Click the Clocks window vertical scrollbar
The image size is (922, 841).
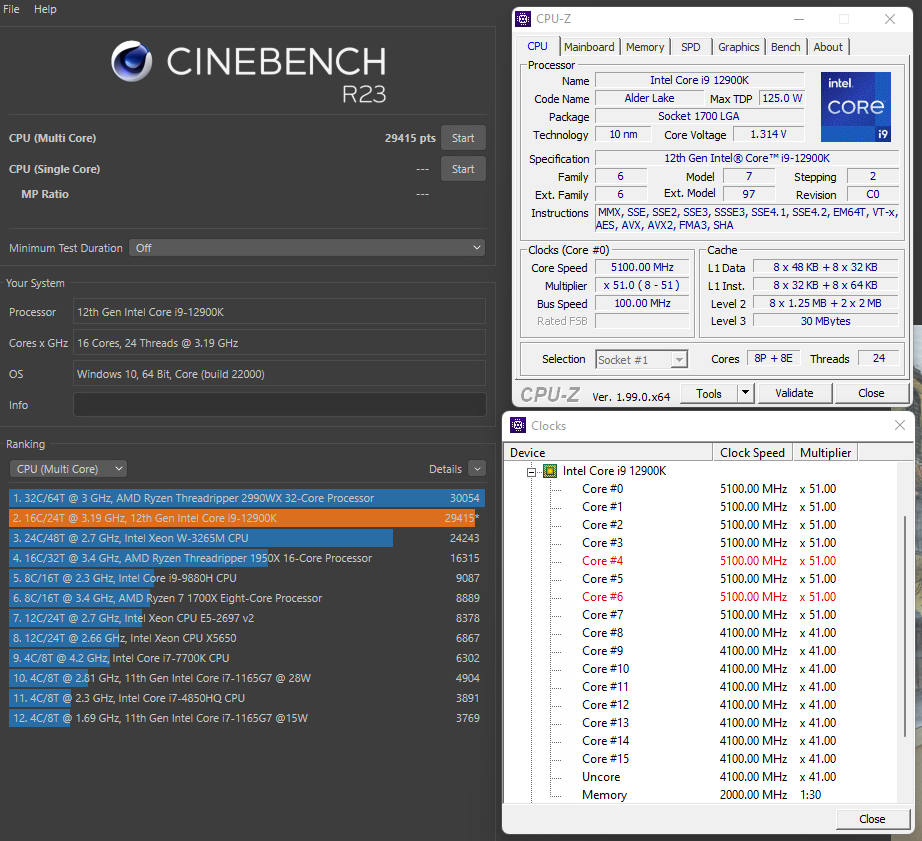click(x=905, y=626)
